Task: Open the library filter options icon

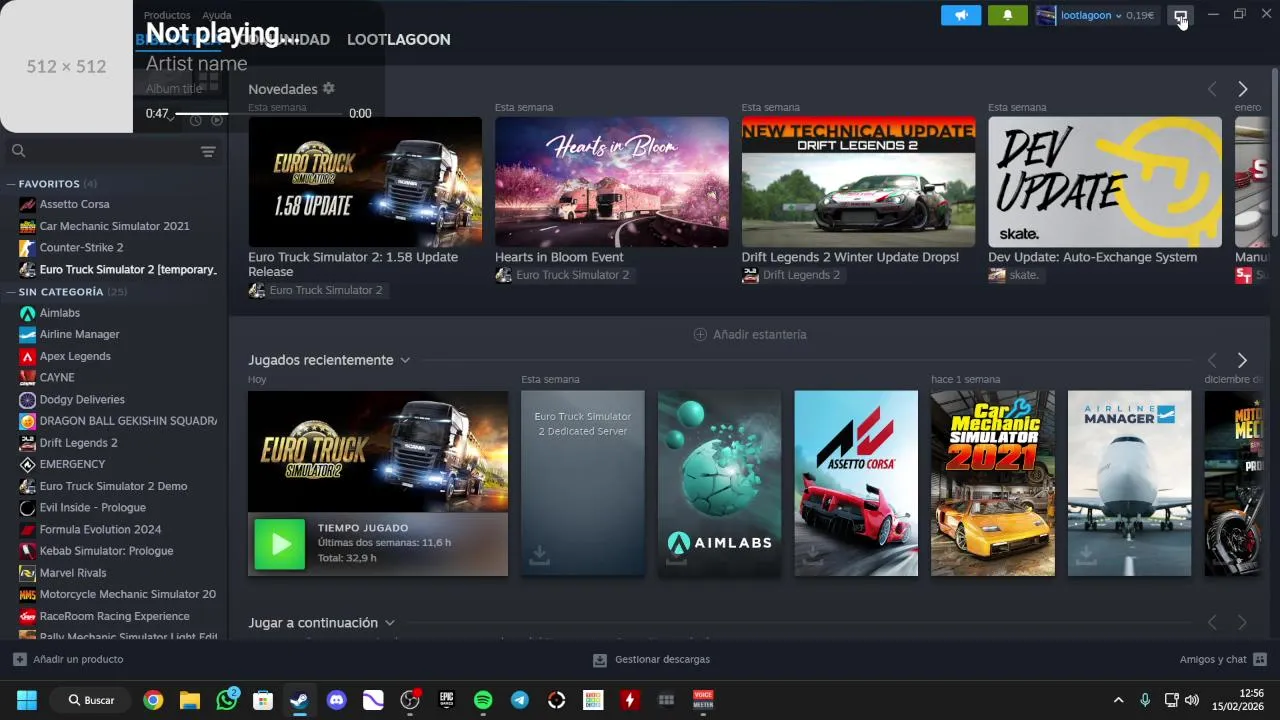Action: [x=208, y=152]
